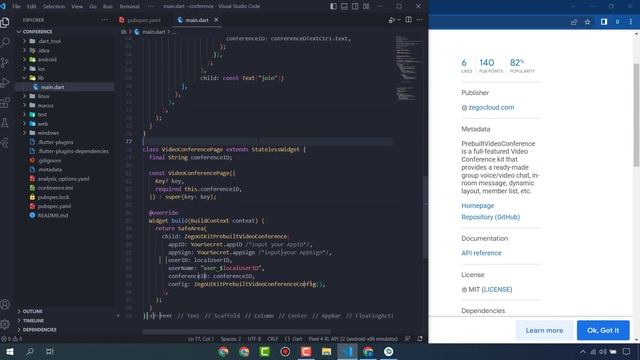Viewport: 640px width, 360px height.
Task: Close the main.dart tab
Action: tap(216, 20)
